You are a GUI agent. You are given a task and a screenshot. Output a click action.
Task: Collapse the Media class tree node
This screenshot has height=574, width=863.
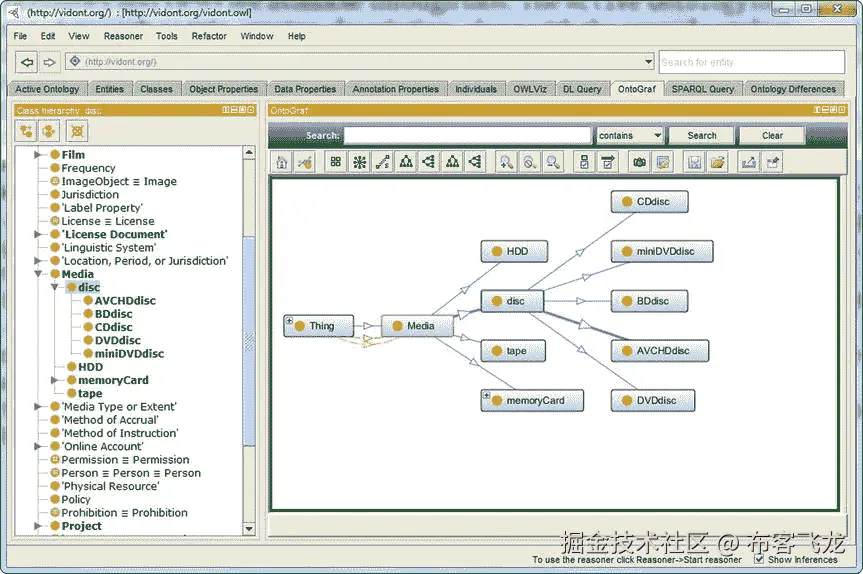[37, 274]
